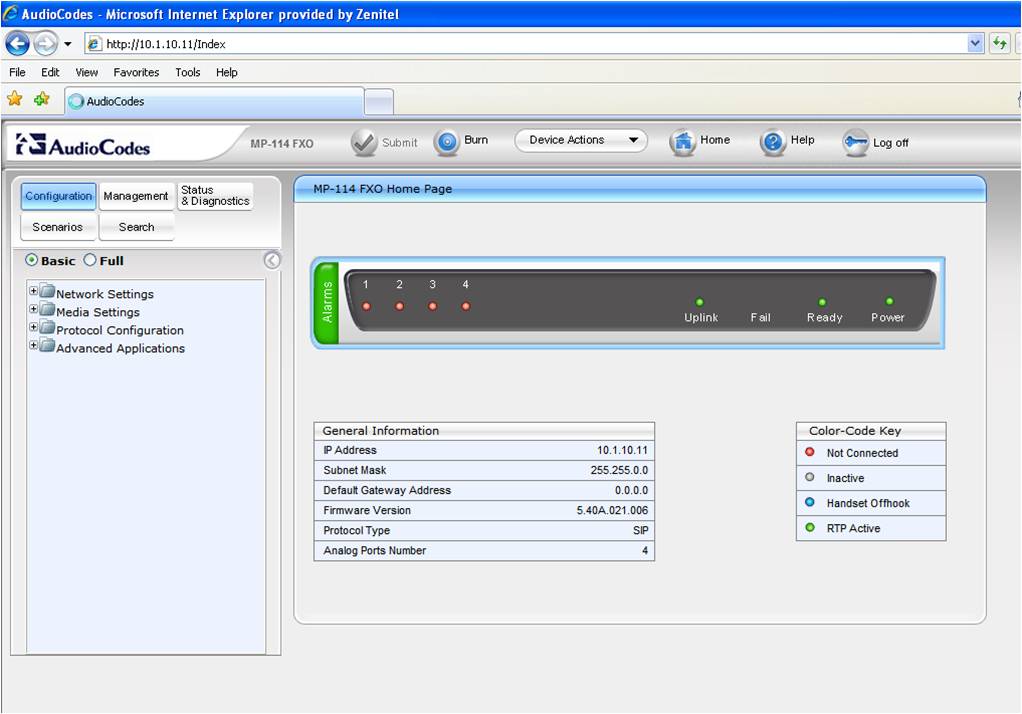
Task: Open the Device Actions dropdown
Action: click(x=580, y=141)
